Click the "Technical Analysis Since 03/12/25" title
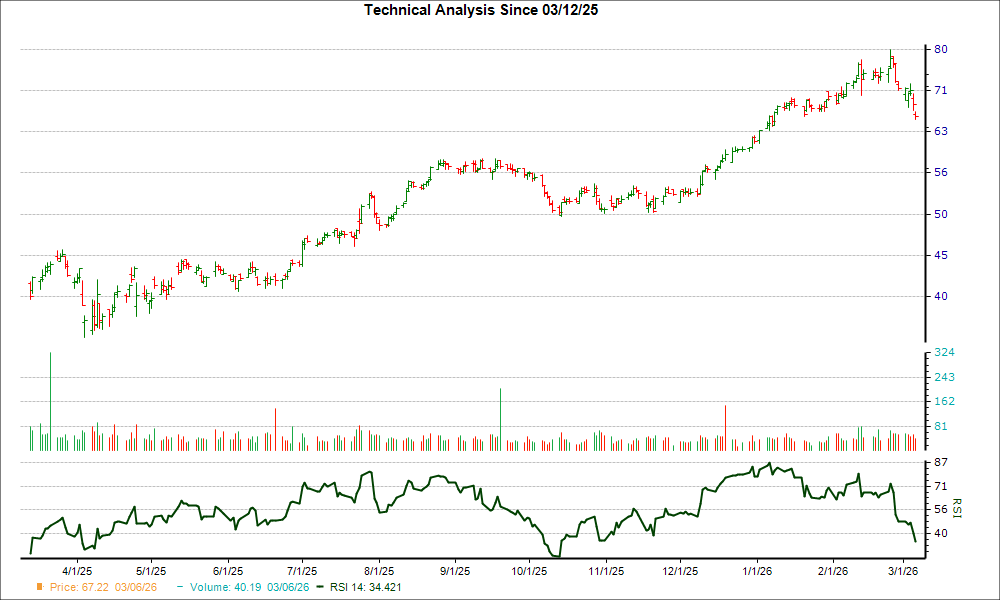This screenshot has width=1000, height=600. [480, 11]
